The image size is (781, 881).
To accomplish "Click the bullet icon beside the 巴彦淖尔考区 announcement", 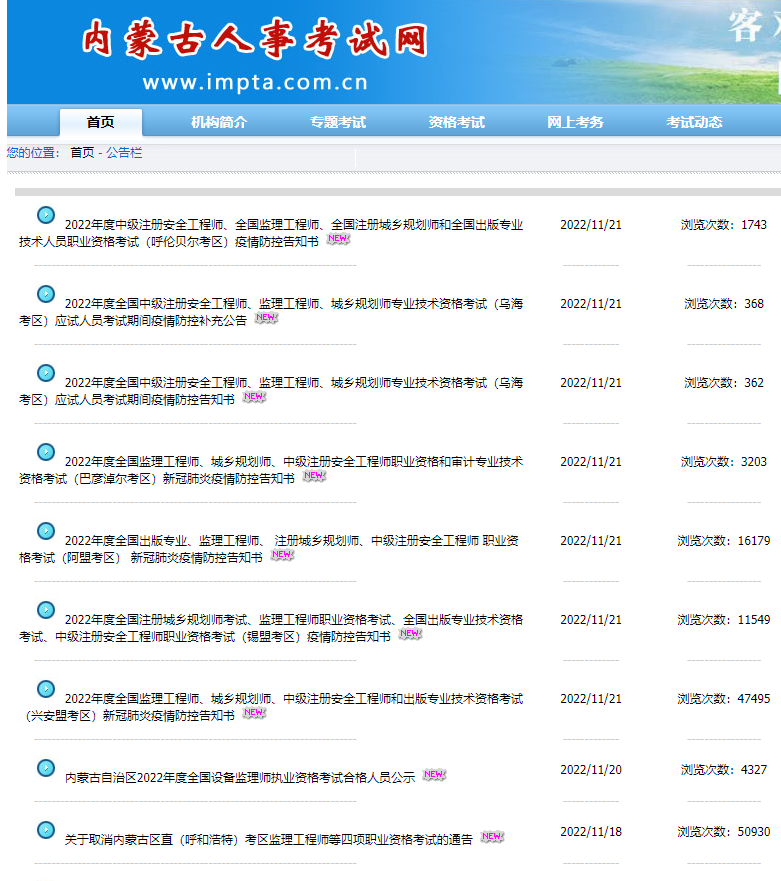I will (46, 452).
